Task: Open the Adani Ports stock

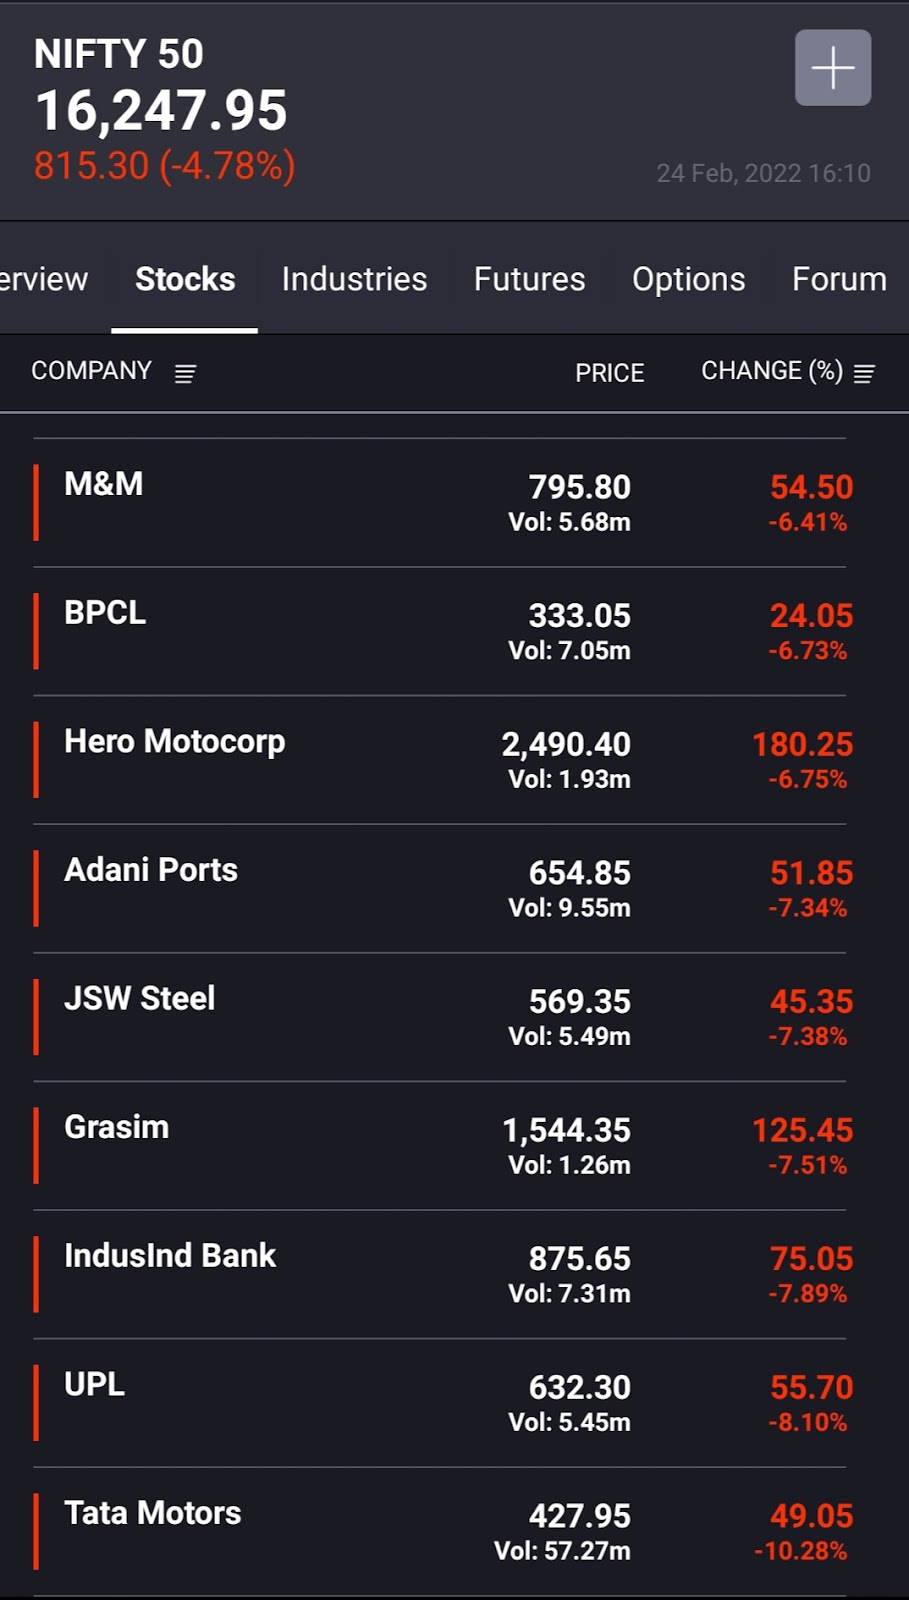Action: 151,870
